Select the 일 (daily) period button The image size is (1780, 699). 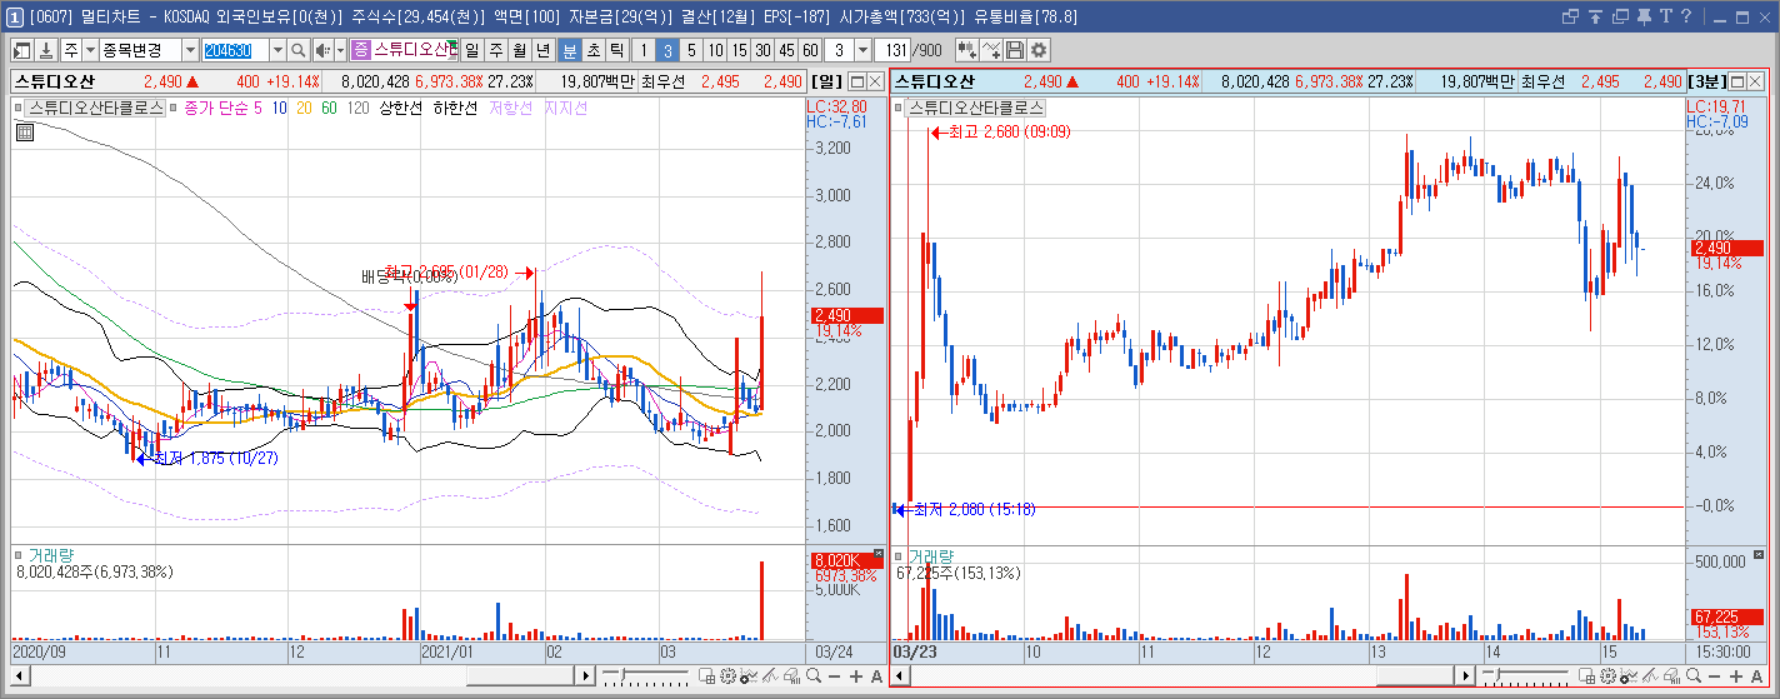pyautogui.click(x=472, y=50)
